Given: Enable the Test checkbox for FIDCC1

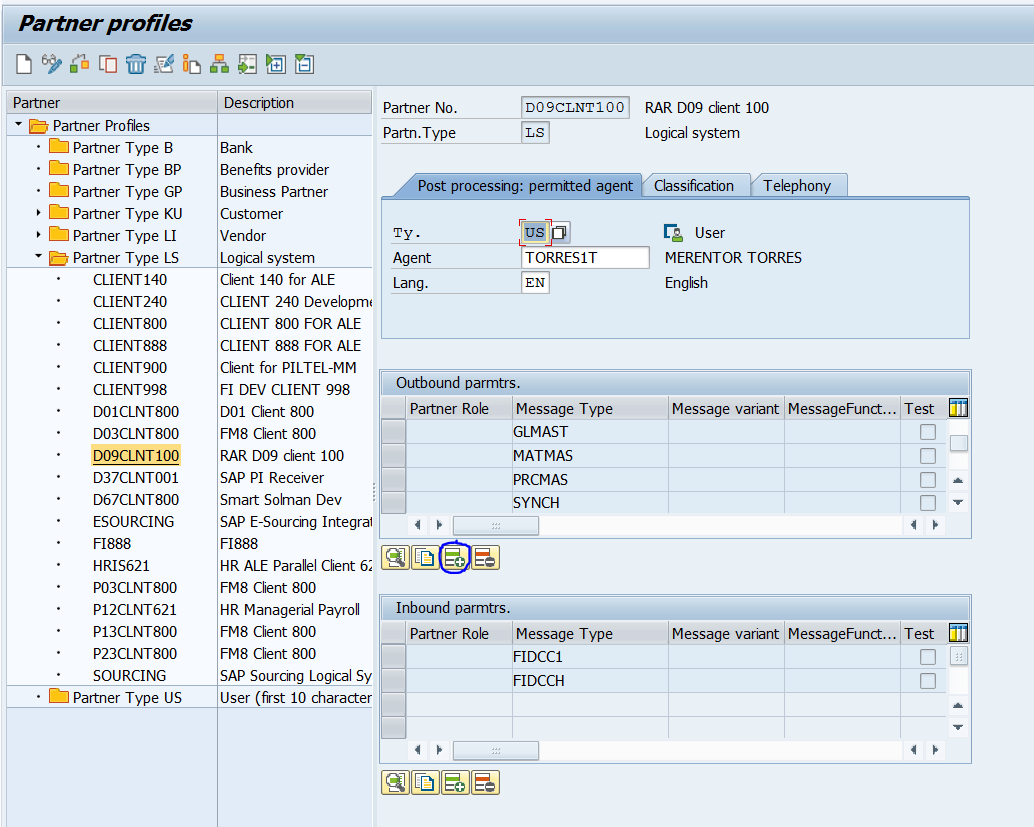Looking at the screenshot, I should point(927,655).
